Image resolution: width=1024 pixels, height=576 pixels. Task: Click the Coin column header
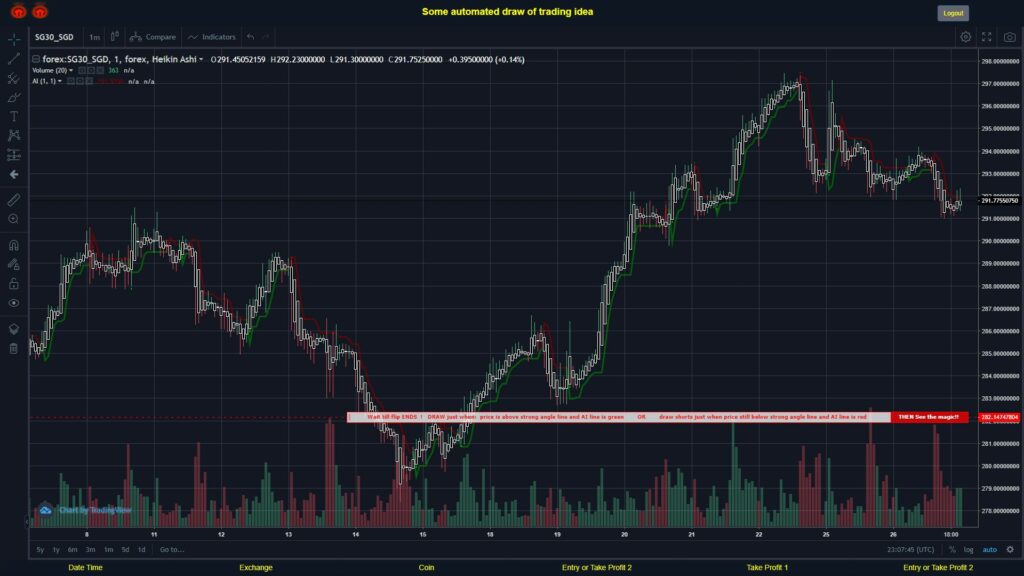[426, 568]
